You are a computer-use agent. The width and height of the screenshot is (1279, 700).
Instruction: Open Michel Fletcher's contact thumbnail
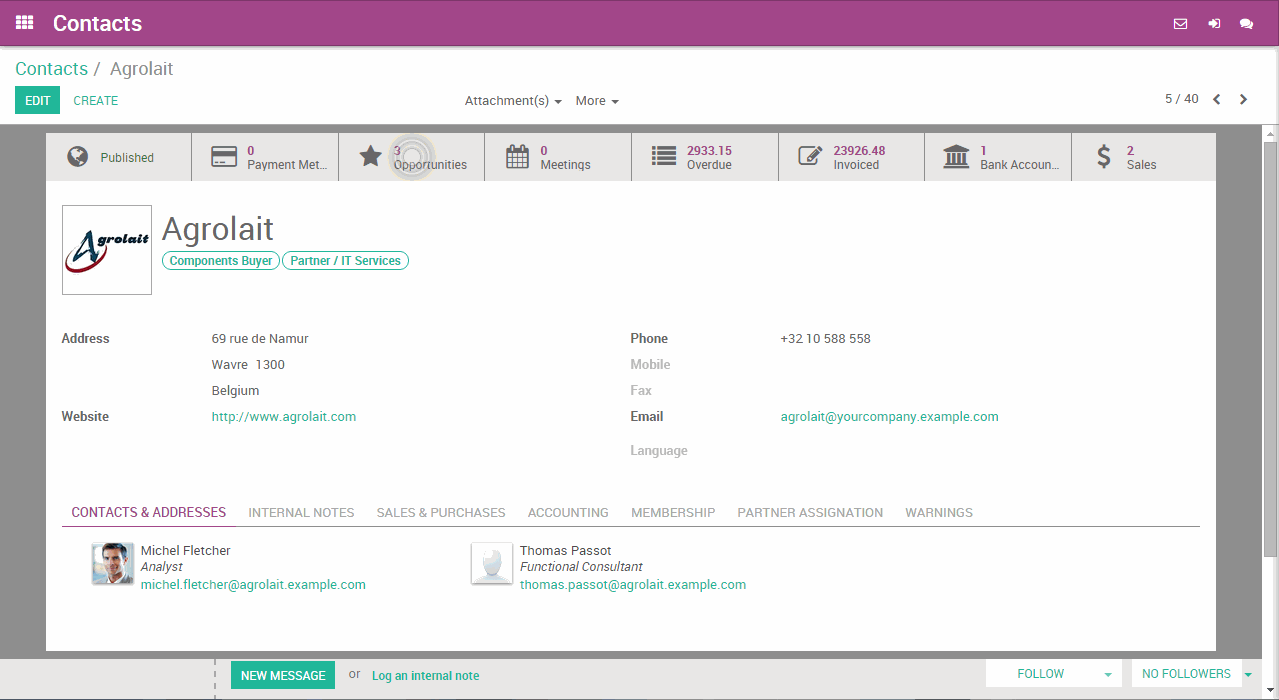(112, 563)
